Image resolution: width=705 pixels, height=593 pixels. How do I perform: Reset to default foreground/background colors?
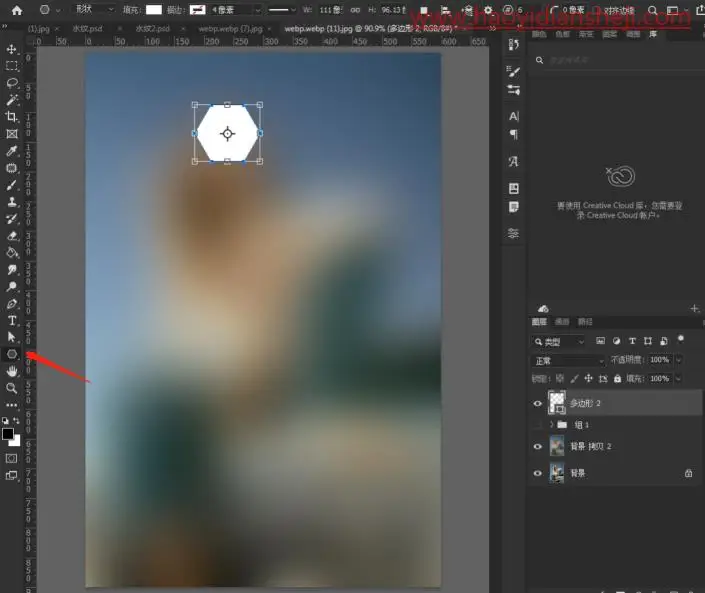point(5,421)
